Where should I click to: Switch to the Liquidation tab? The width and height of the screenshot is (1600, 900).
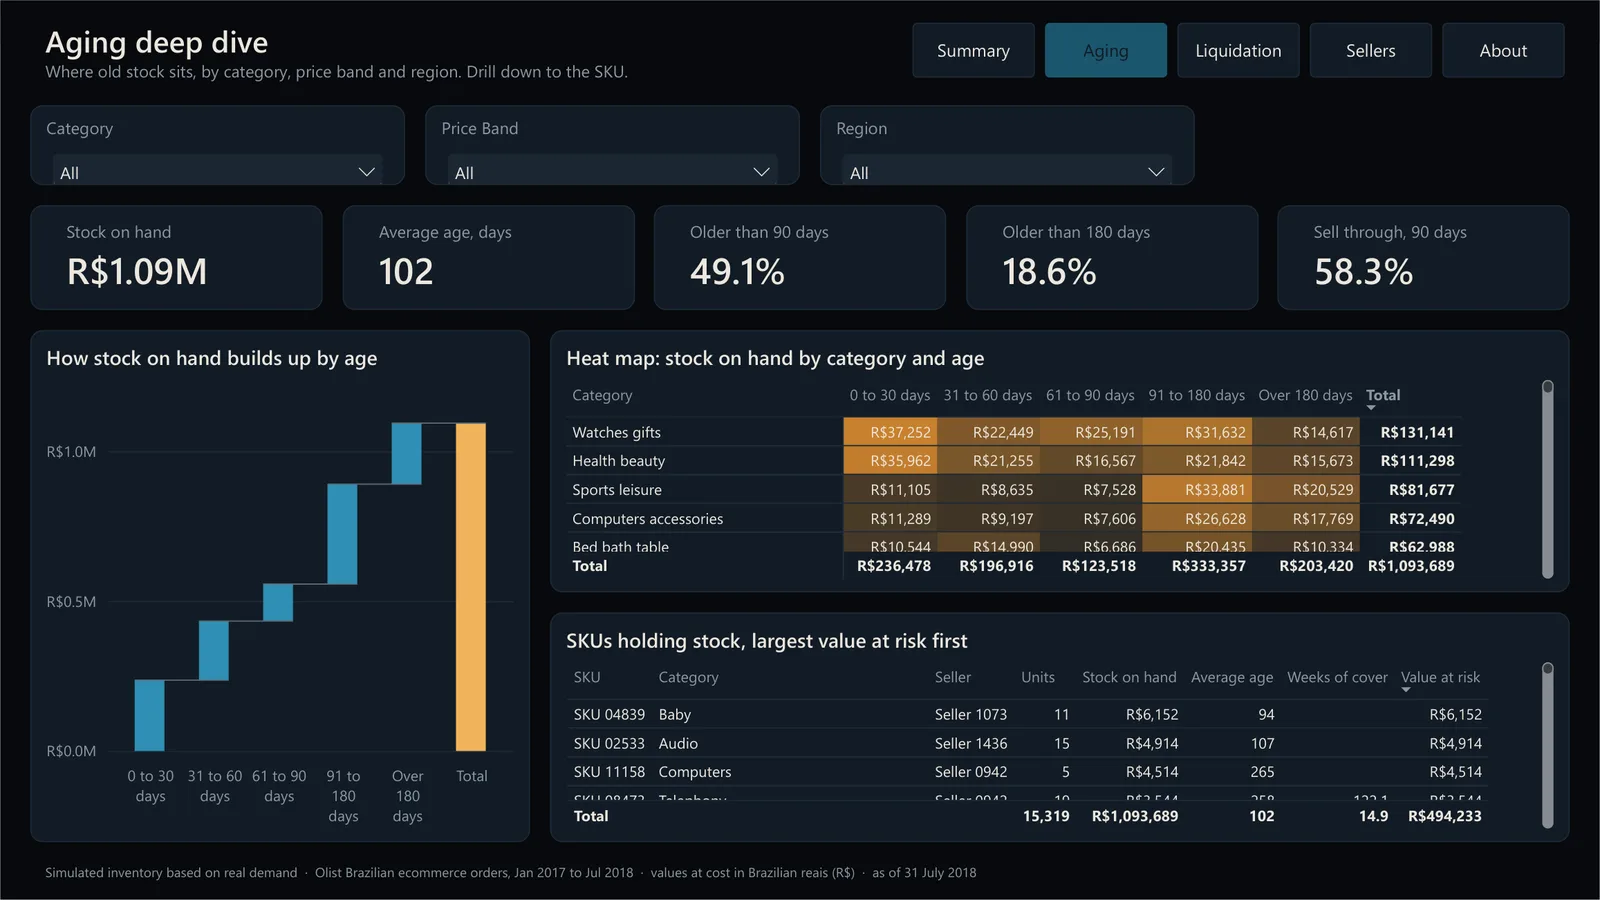1238,50
